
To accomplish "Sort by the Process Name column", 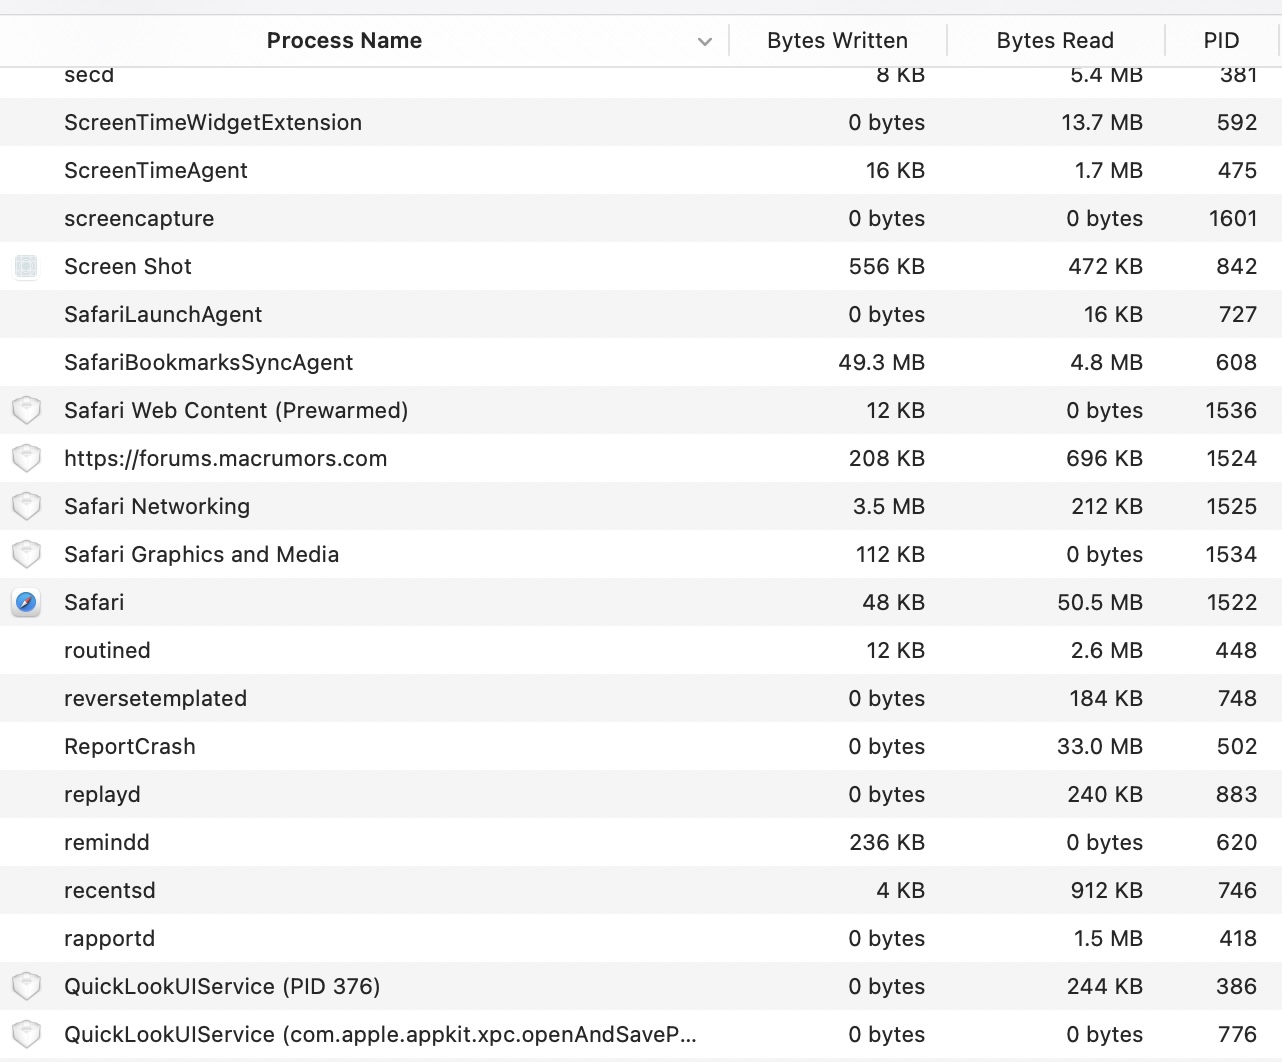I will click(x=344, y=41).
